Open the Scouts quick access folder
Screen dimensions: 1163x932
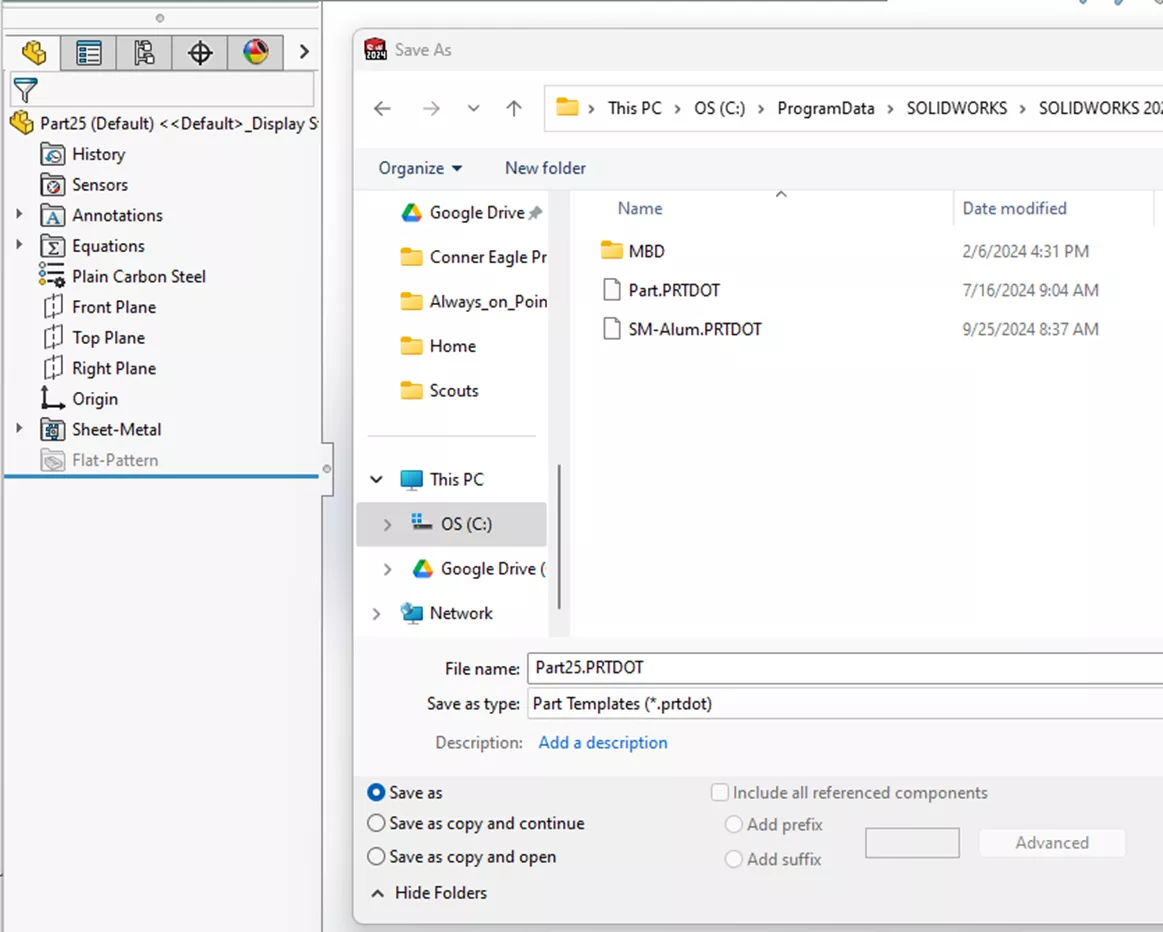[439, 391]
